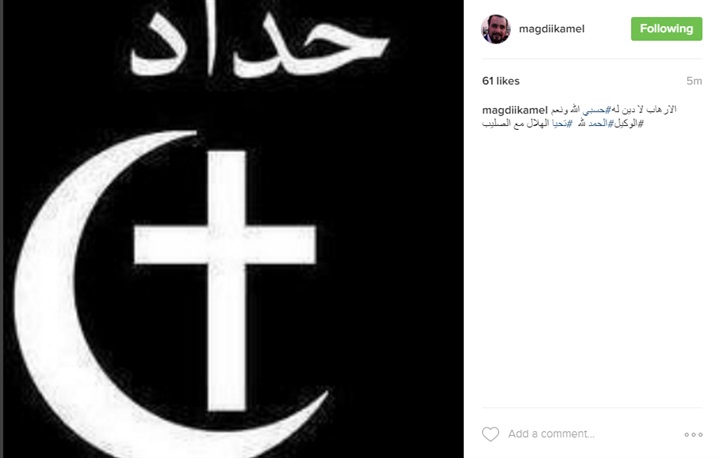The width and height of the screenshot is (720, 458).
Task: Click the #الوكيل text in the caption
Action: [628, 124]
